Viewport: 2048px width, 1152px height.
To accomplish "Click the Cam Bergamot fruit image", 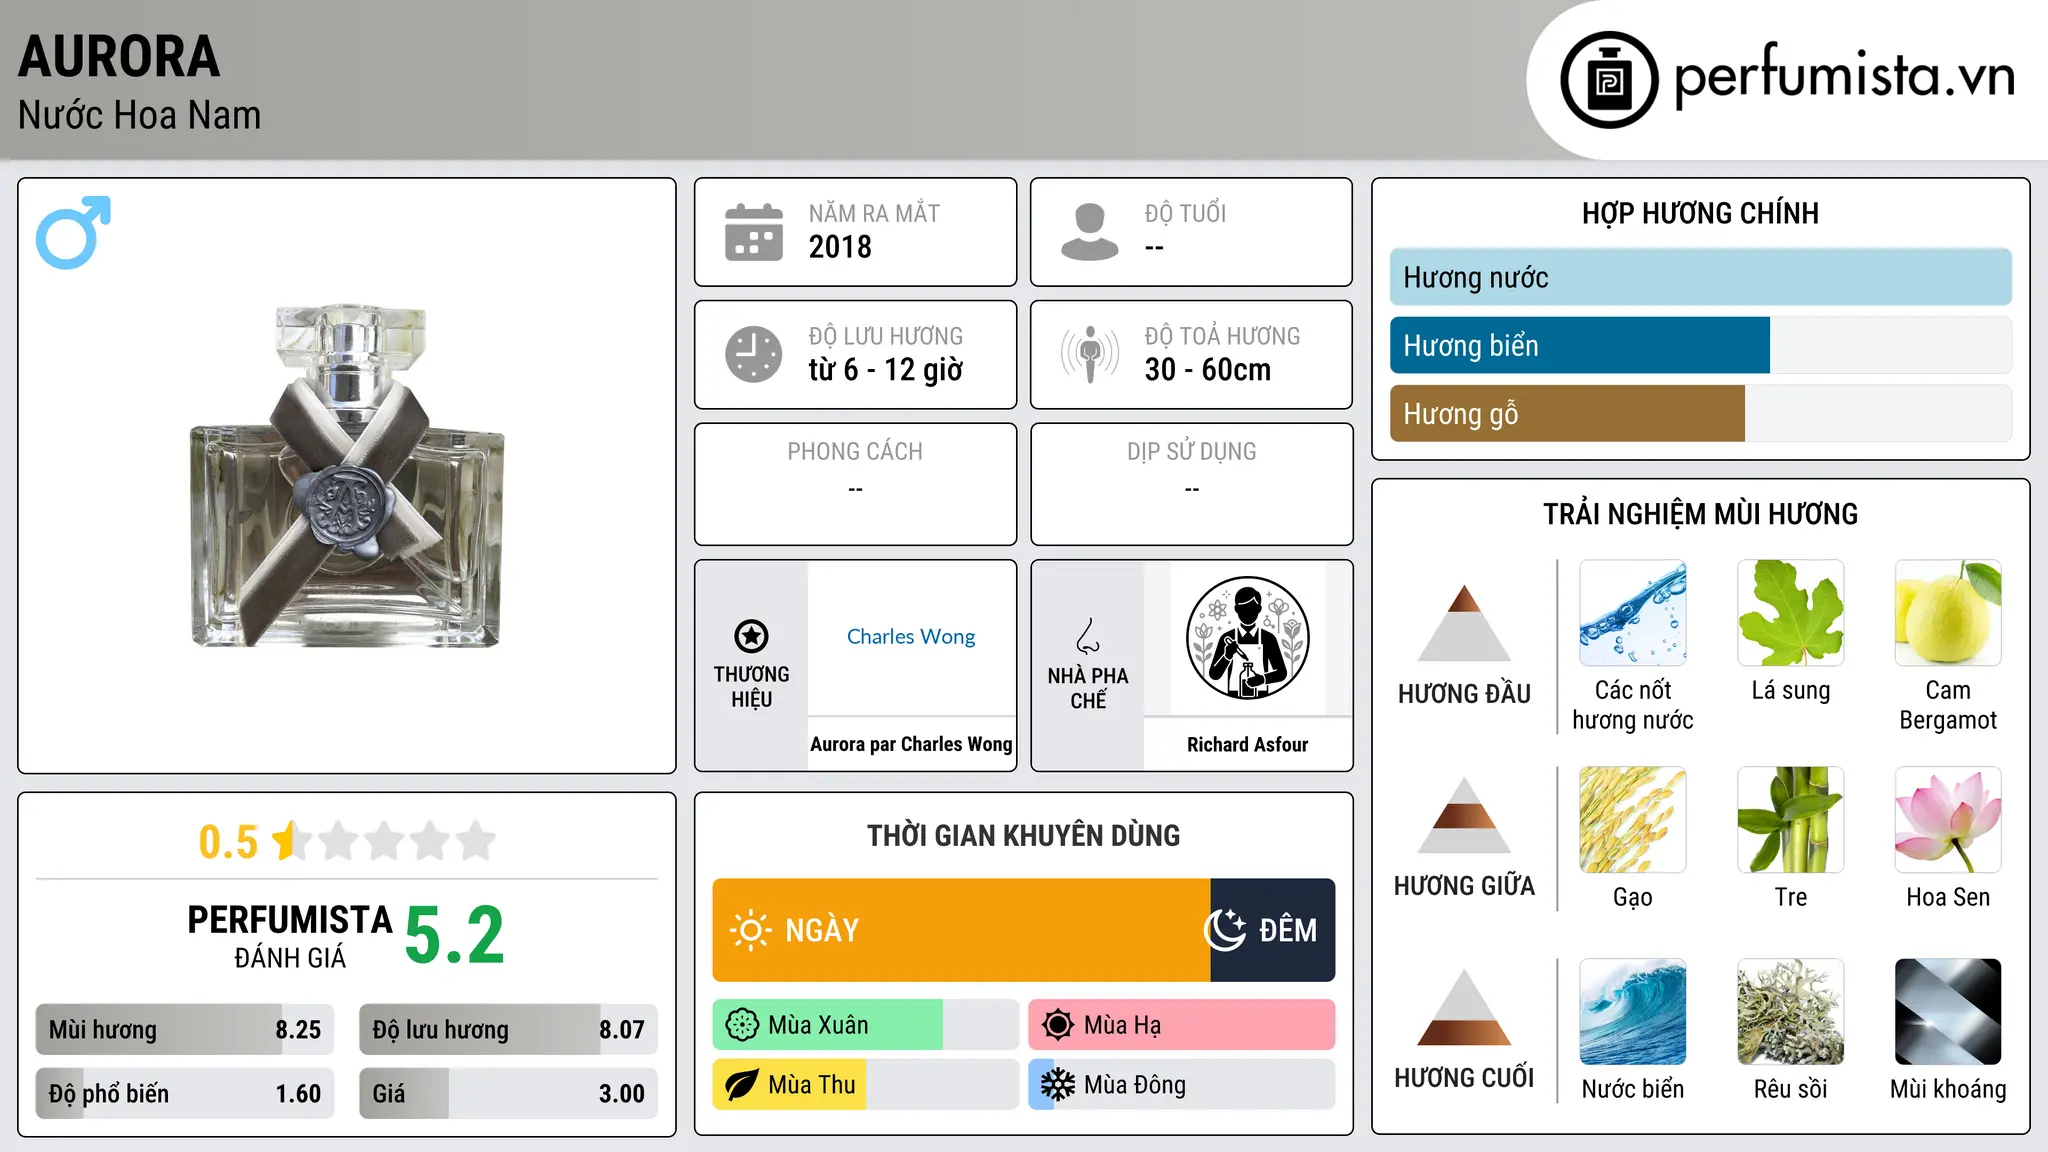I will [x=1948, y=613].
